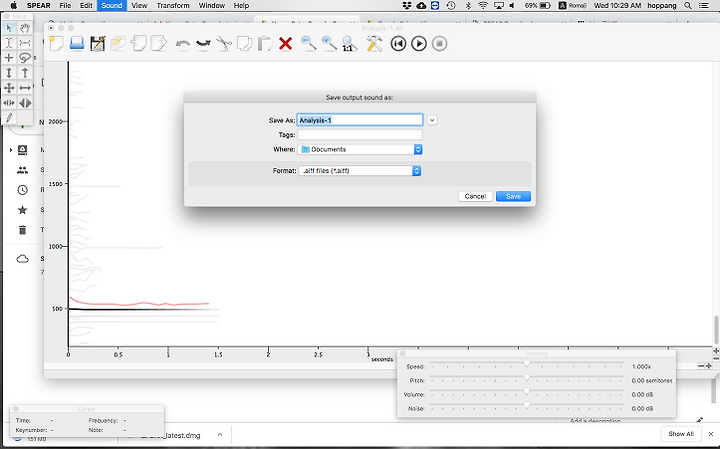Click Show All in browser download bar
The height and width of the screenshot is (449, 720).
tap(681, 434)
